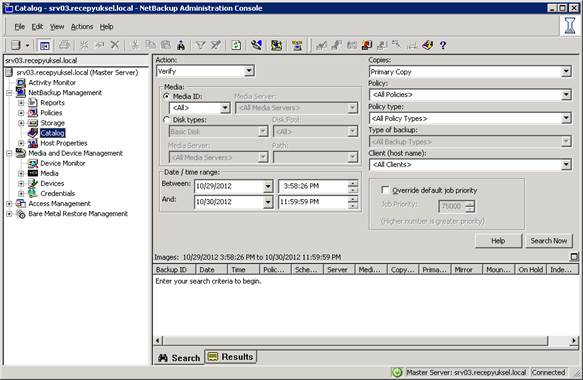The image size is (583, 380).
Task: Click the hourglass logo icon top right
Action: point(570,26)
